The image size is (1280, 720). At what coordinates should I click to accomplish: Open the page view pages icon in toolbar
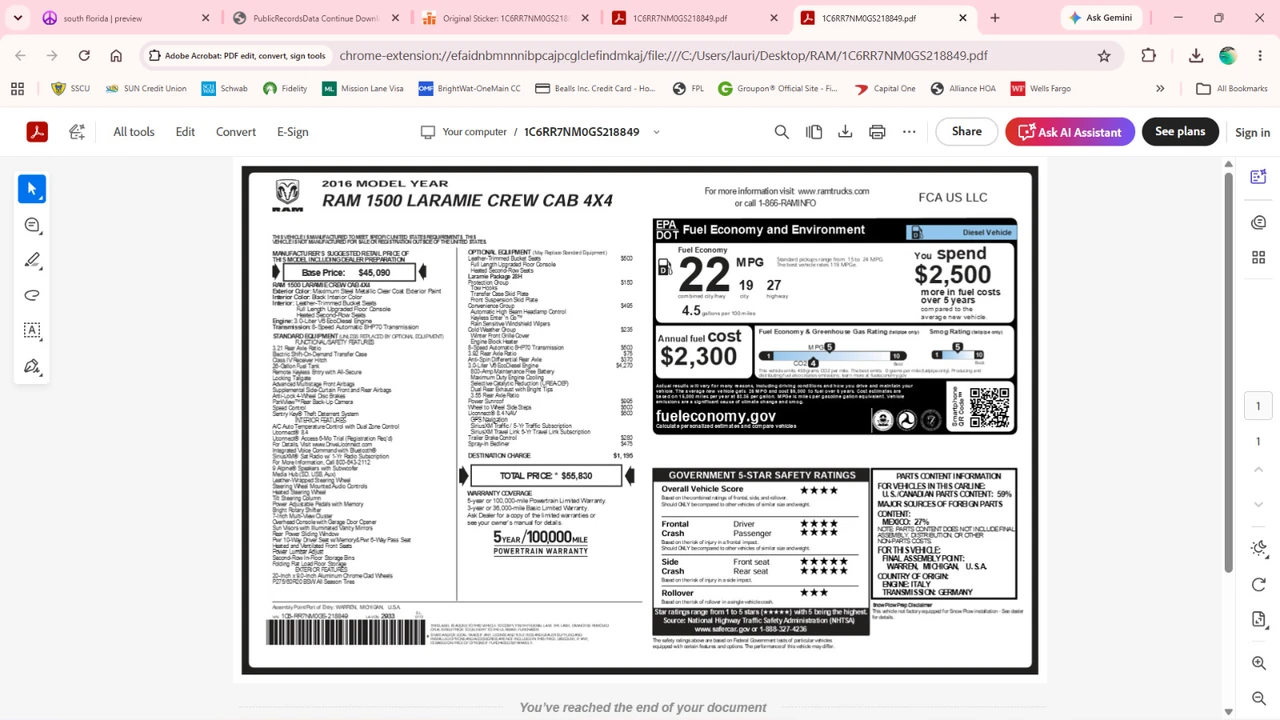pyautogui.click(x=814, y=132)
